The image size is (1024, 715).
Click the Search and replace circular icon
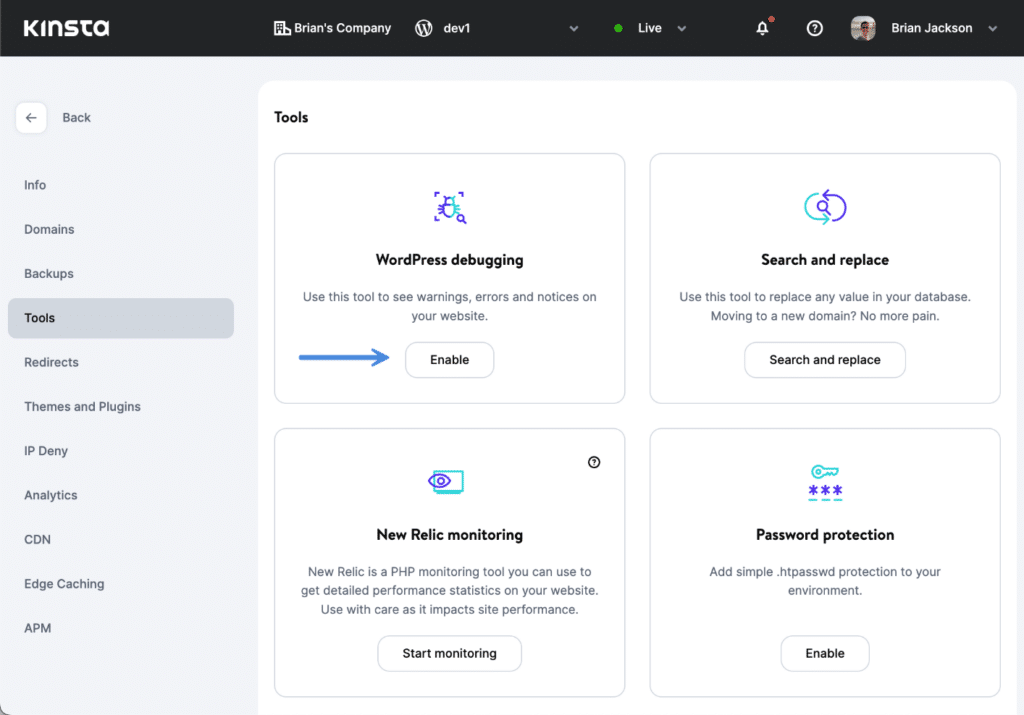click(825, 207)
